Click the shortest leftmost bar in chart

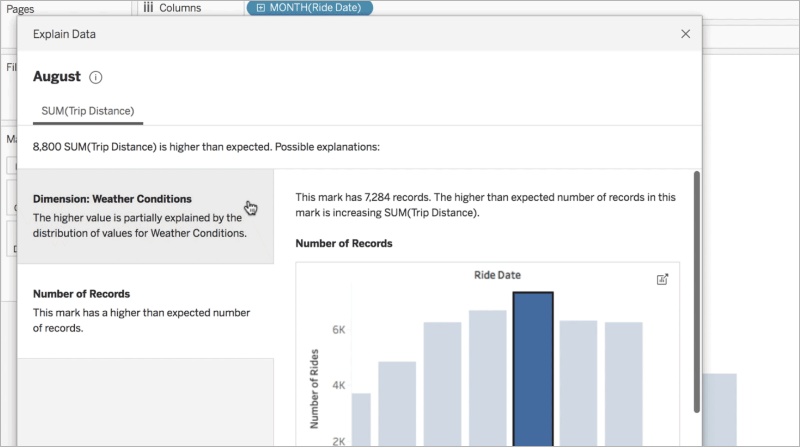pyautogui.click(x=361, y=419)
